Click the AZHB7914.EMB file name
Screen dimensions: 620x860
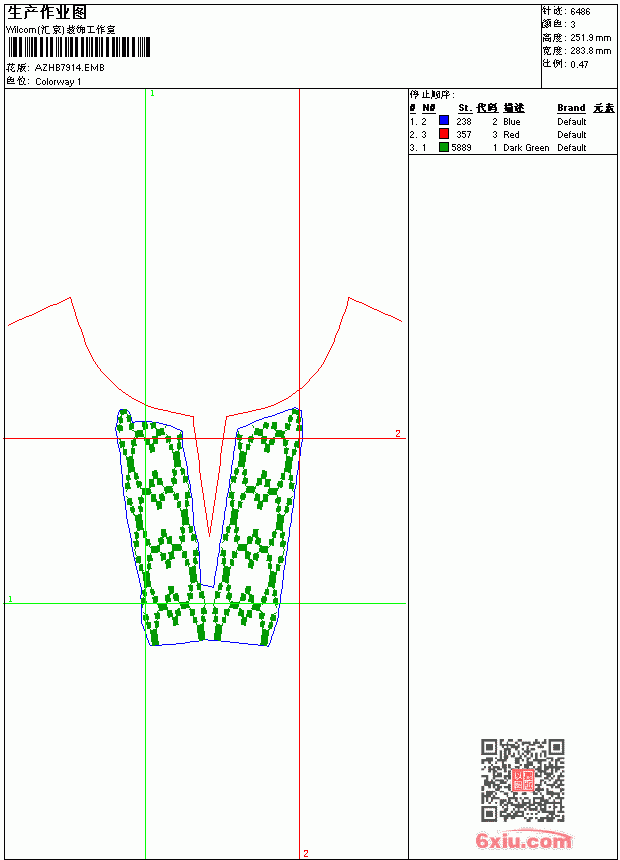(x=70, y=68)
